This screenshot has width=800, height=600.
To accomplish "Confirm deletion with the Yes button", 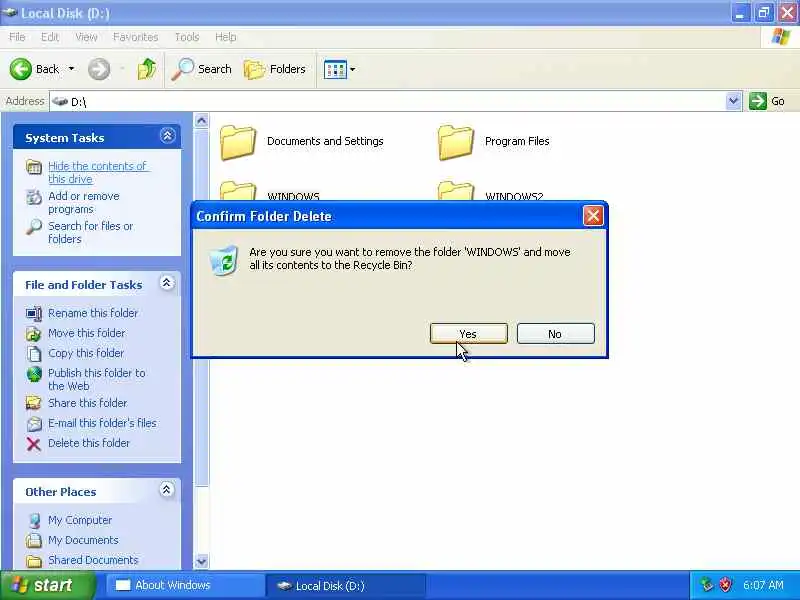I will [x=468, y=334].
